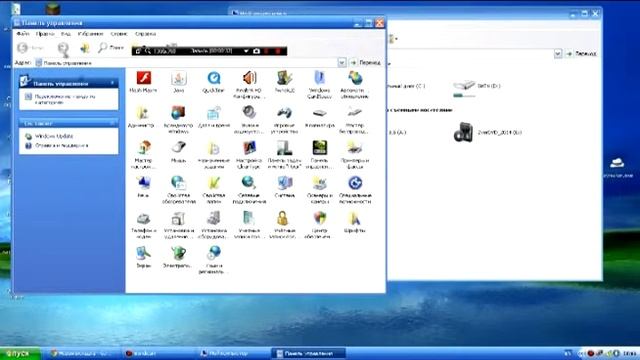
Task: Open the Файл menu
Action: [x=23, y=34]
